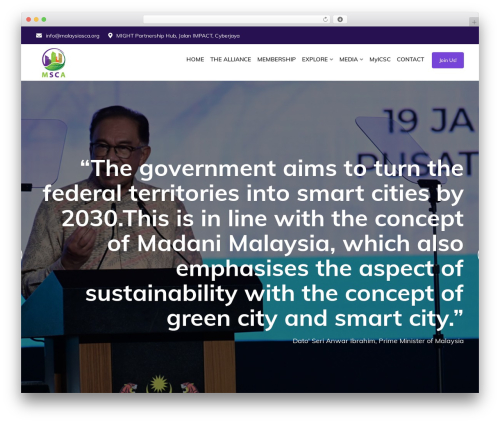This screenshot has height=423, width=500.
Task: Click the browser reload icon
Action: point(325,20)
